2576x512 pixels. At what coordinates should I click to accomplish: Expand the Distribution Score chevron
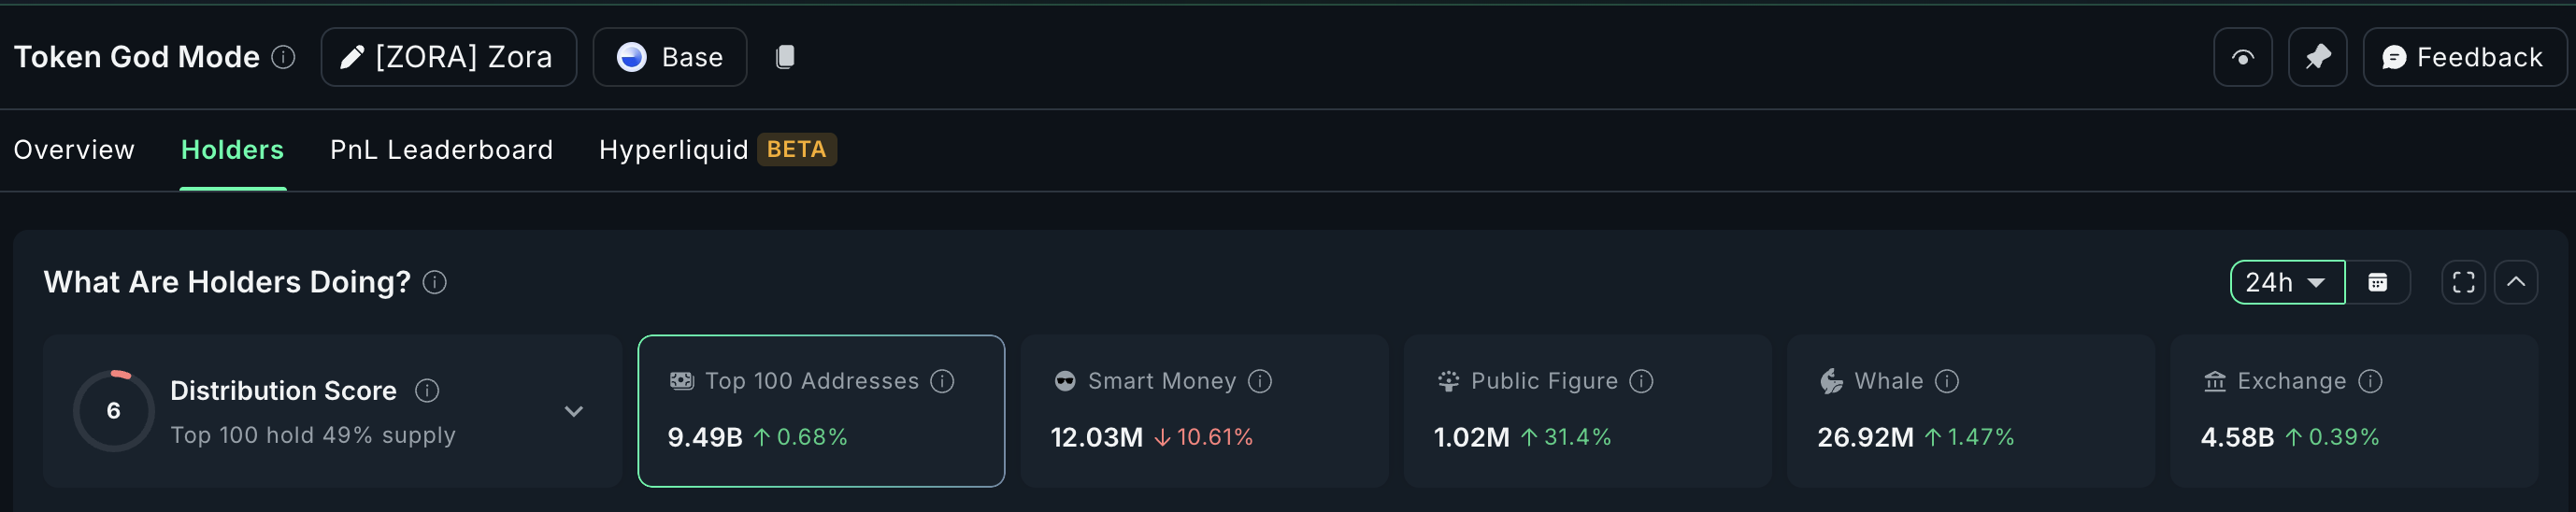pos(574,411)
